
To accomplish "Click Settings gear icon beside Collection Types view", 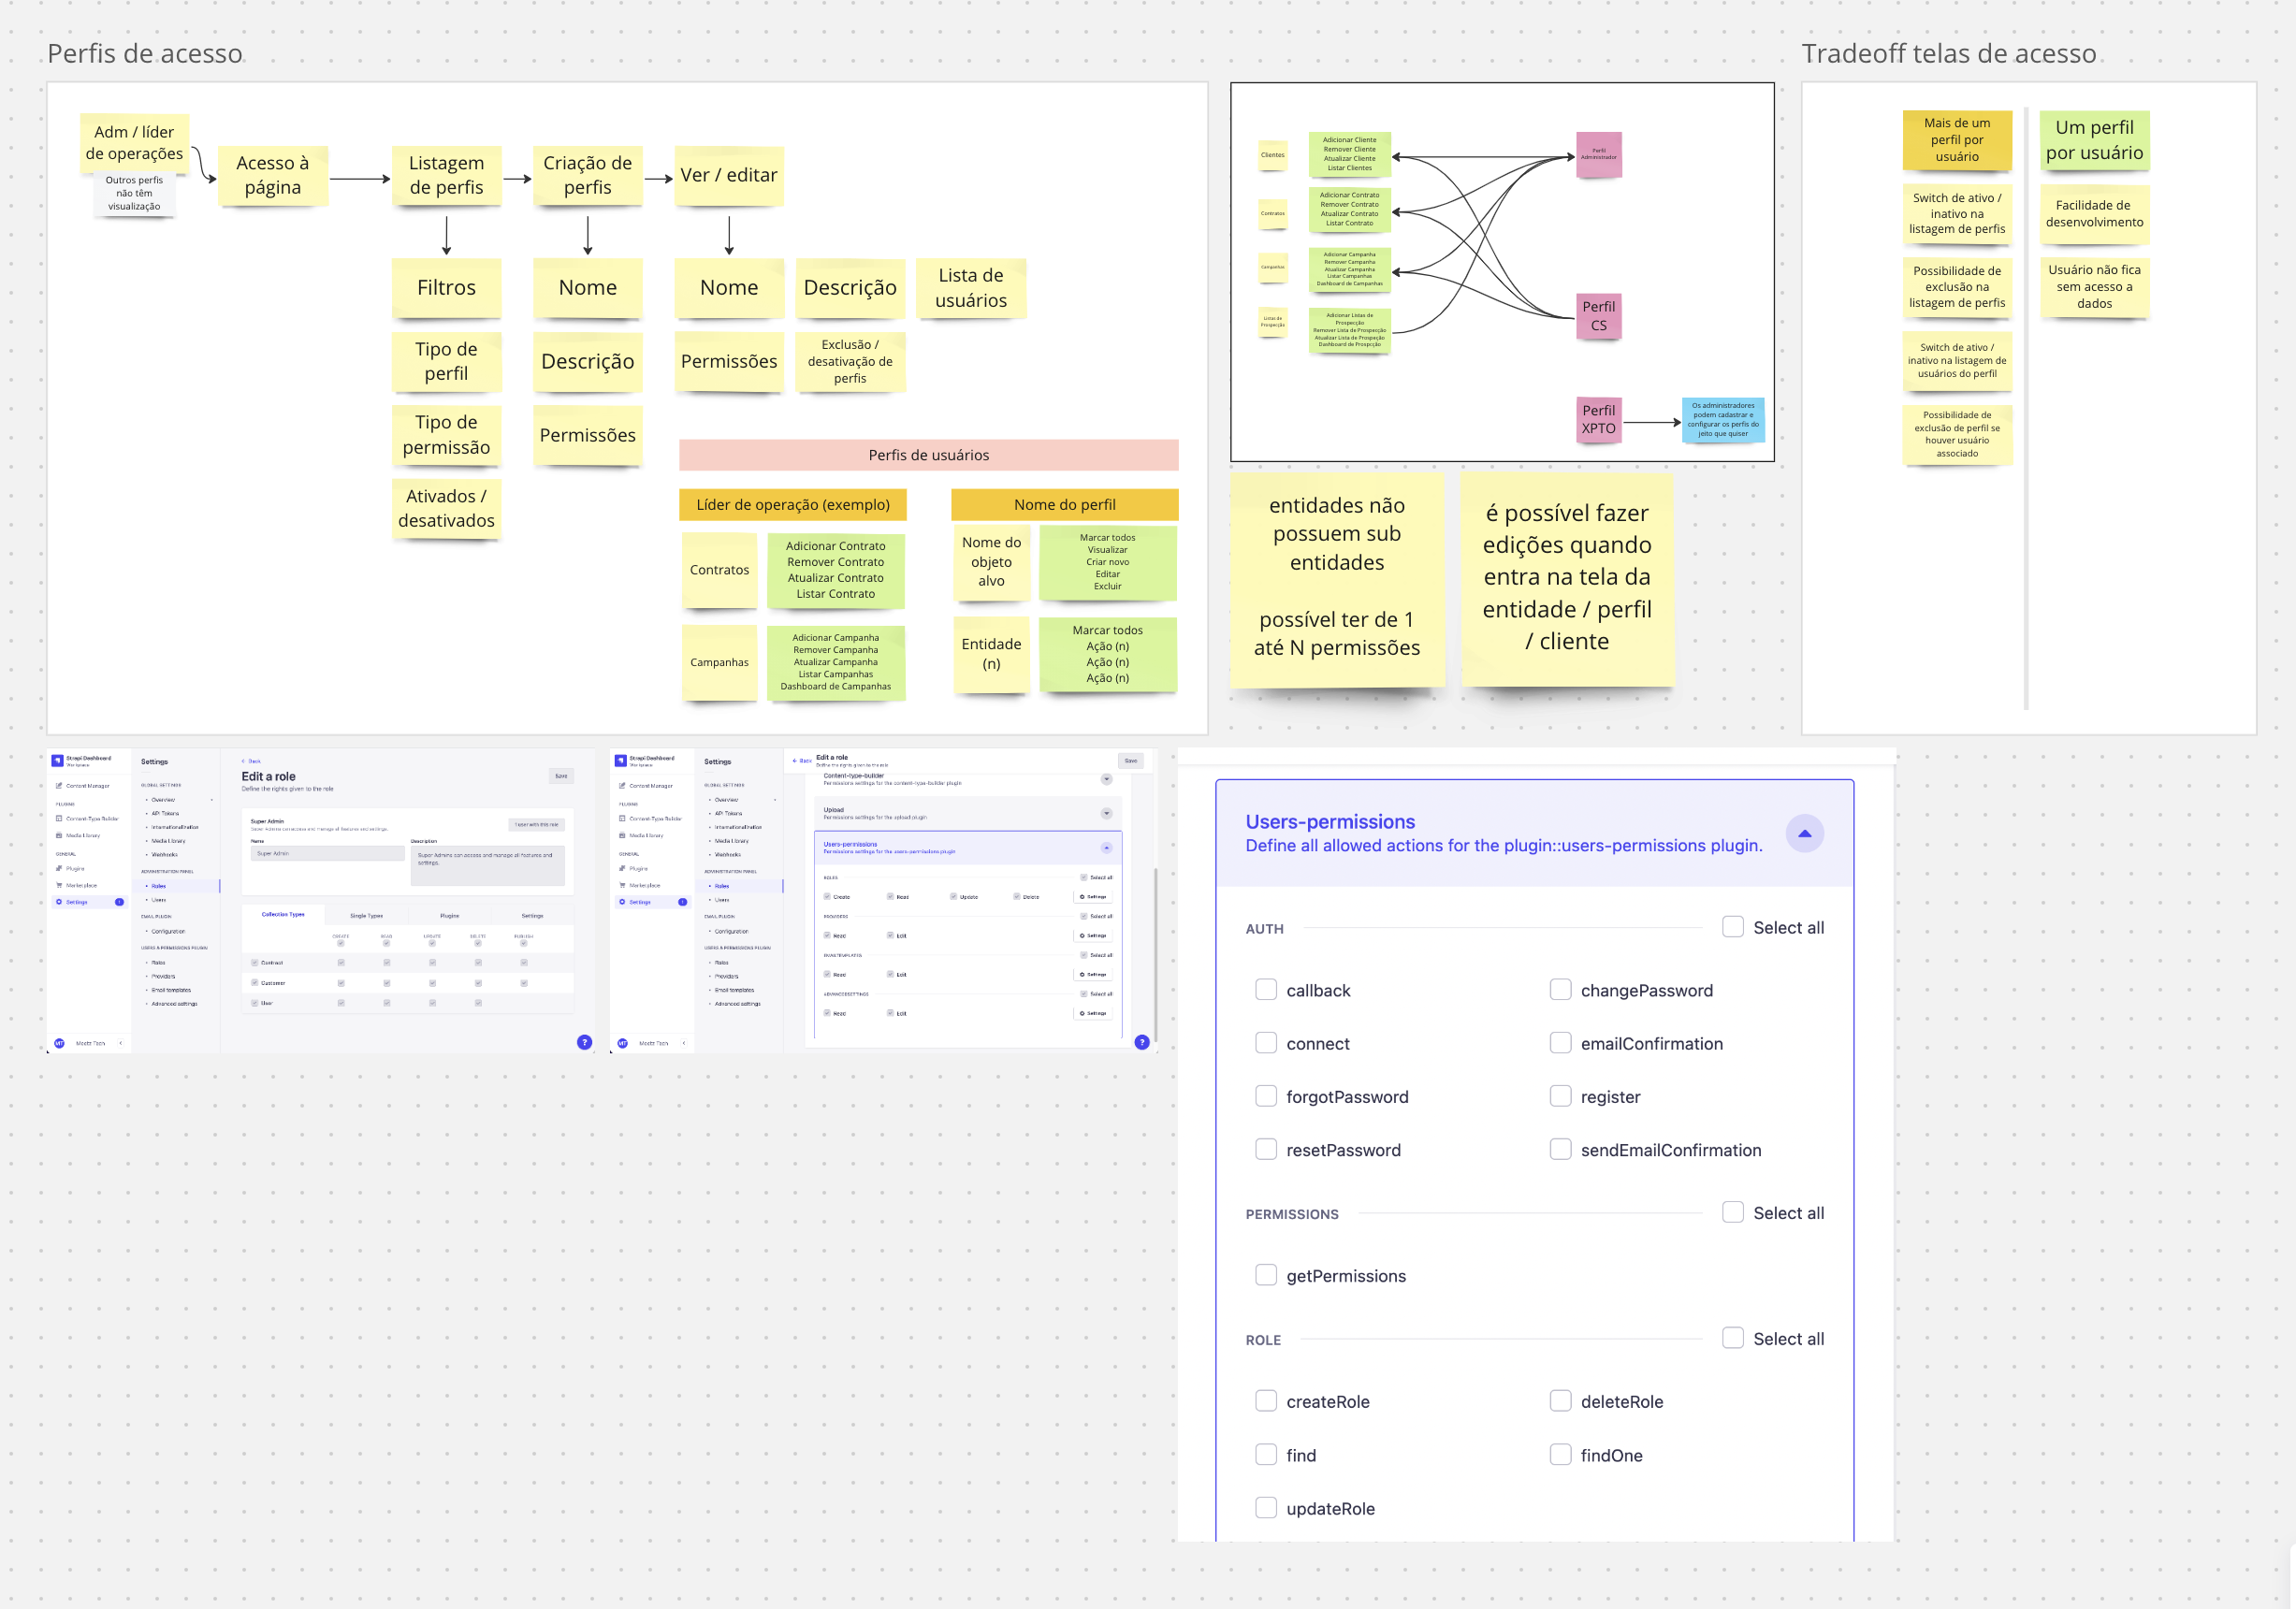I will [x=59, y=902].
